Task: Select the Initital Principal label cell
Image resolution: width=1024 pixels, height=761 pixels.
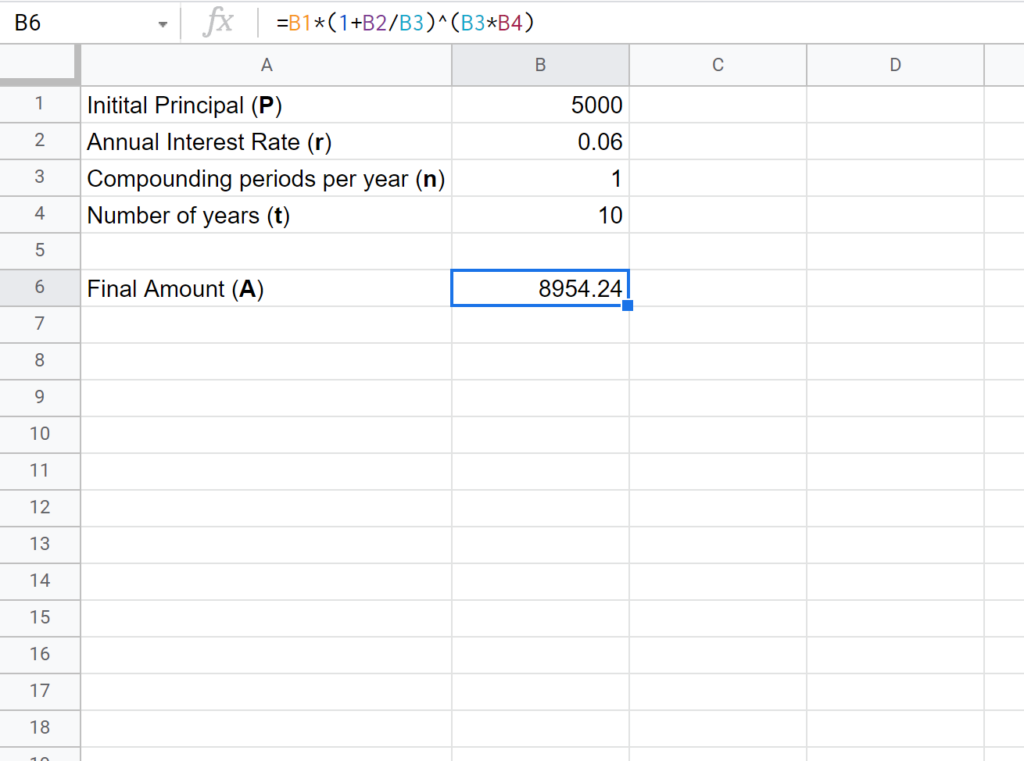Action: click(266, 105)
